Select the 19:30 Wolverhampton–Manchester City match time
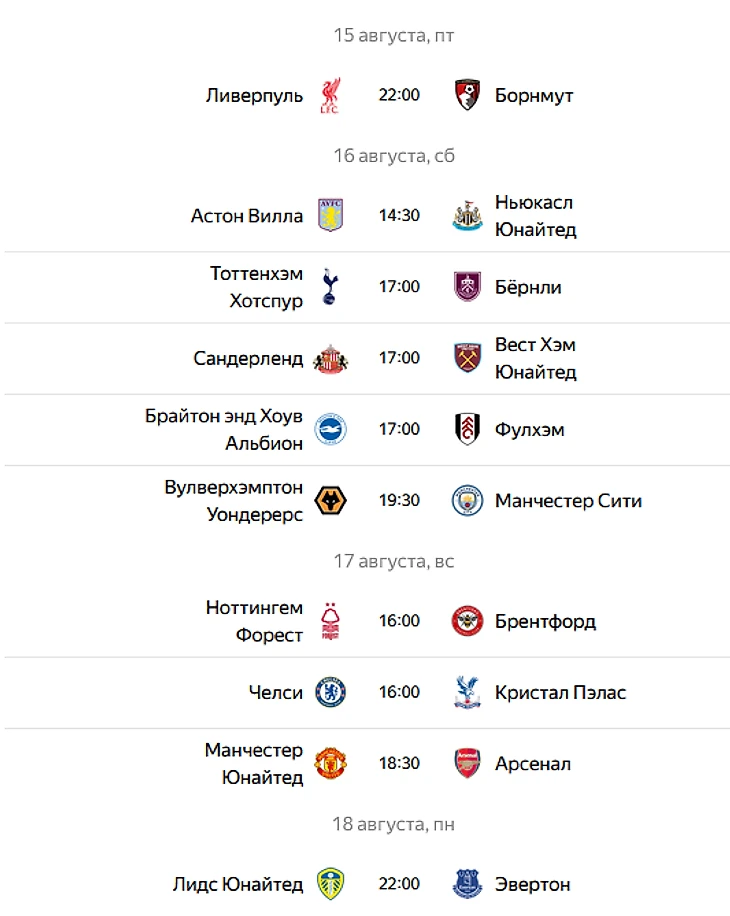 pos(399,501)
